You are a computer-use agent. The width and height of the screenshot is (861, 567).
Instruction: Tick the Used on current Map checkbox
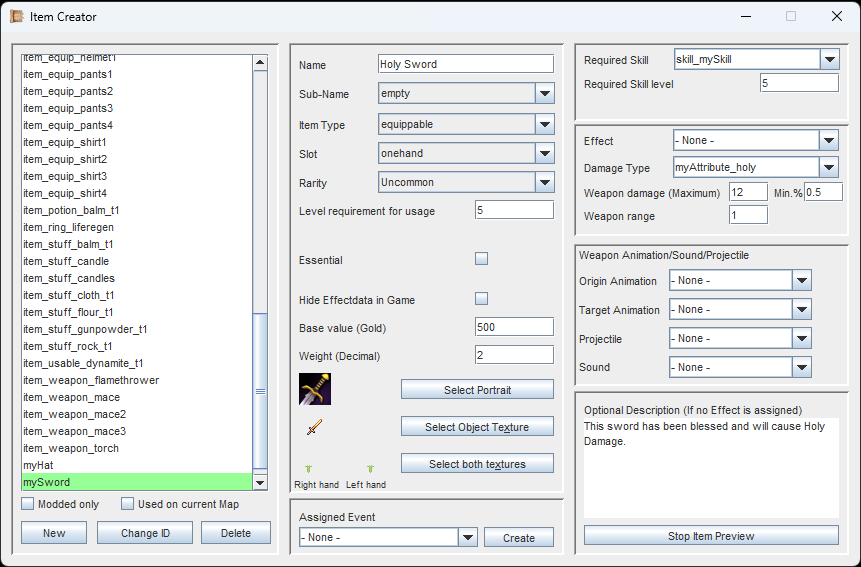[127, 504]
